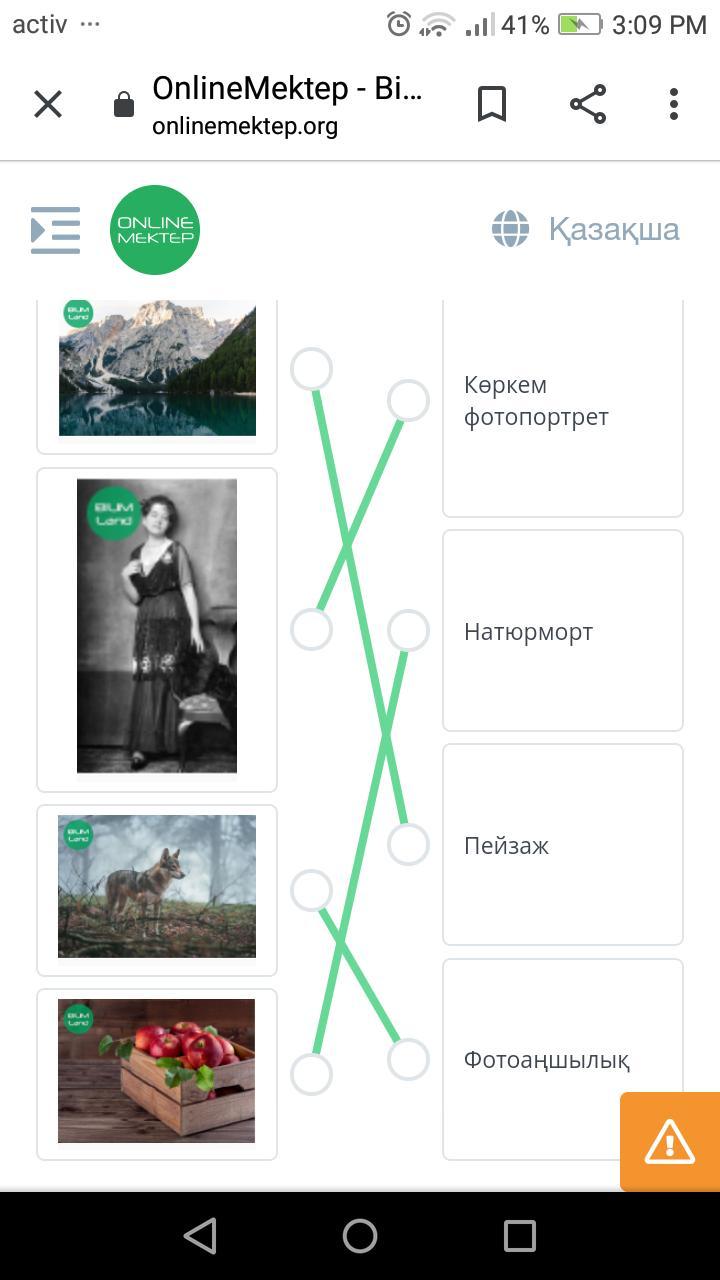The image size is (720, 1280).
Task: Tap the bookmark icon in browser bar
Action: (492, 104)
